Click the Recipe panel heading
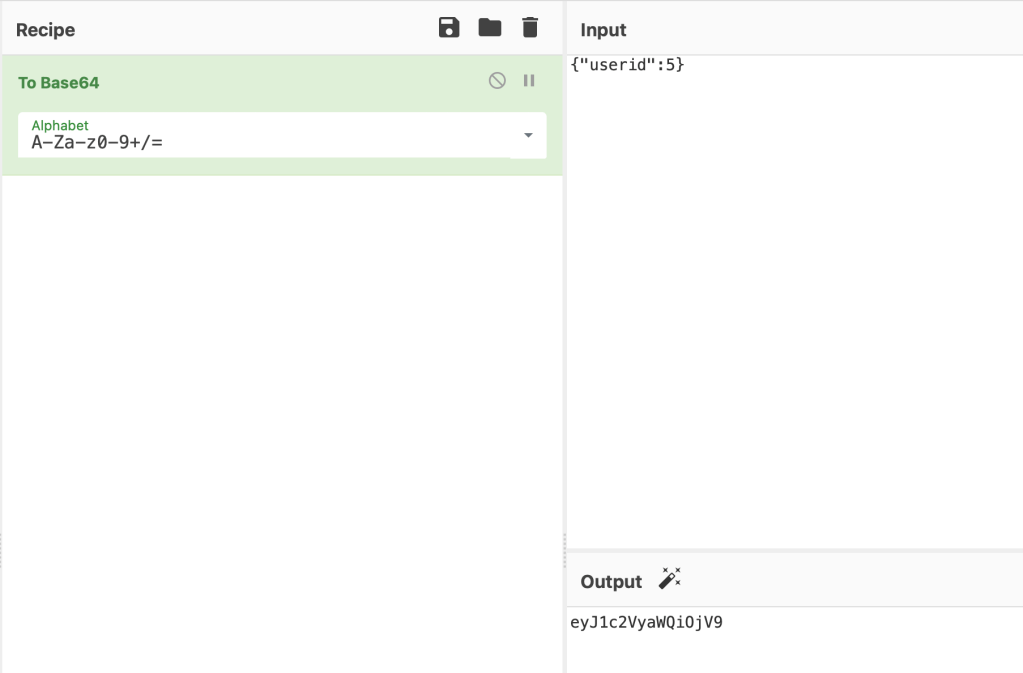 click(x=45, y=30)
